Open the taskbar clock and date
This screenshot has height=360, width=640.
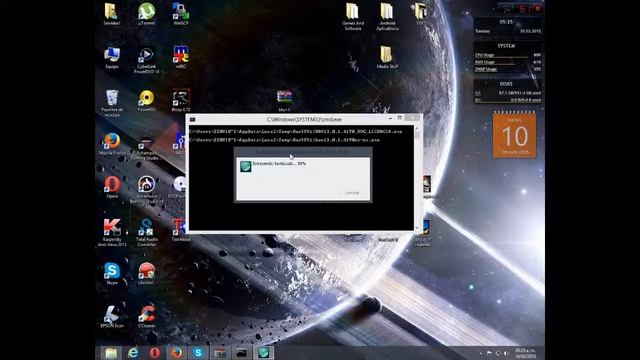[x=525, y=353]
